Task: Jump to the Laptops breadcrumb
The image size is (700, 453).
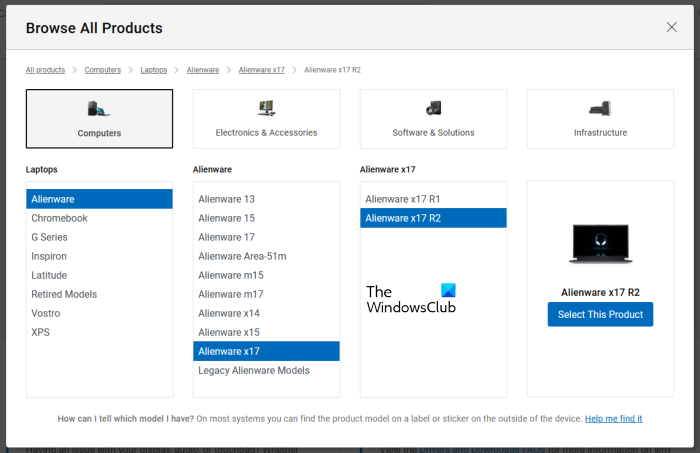Action: pos(154,70)
